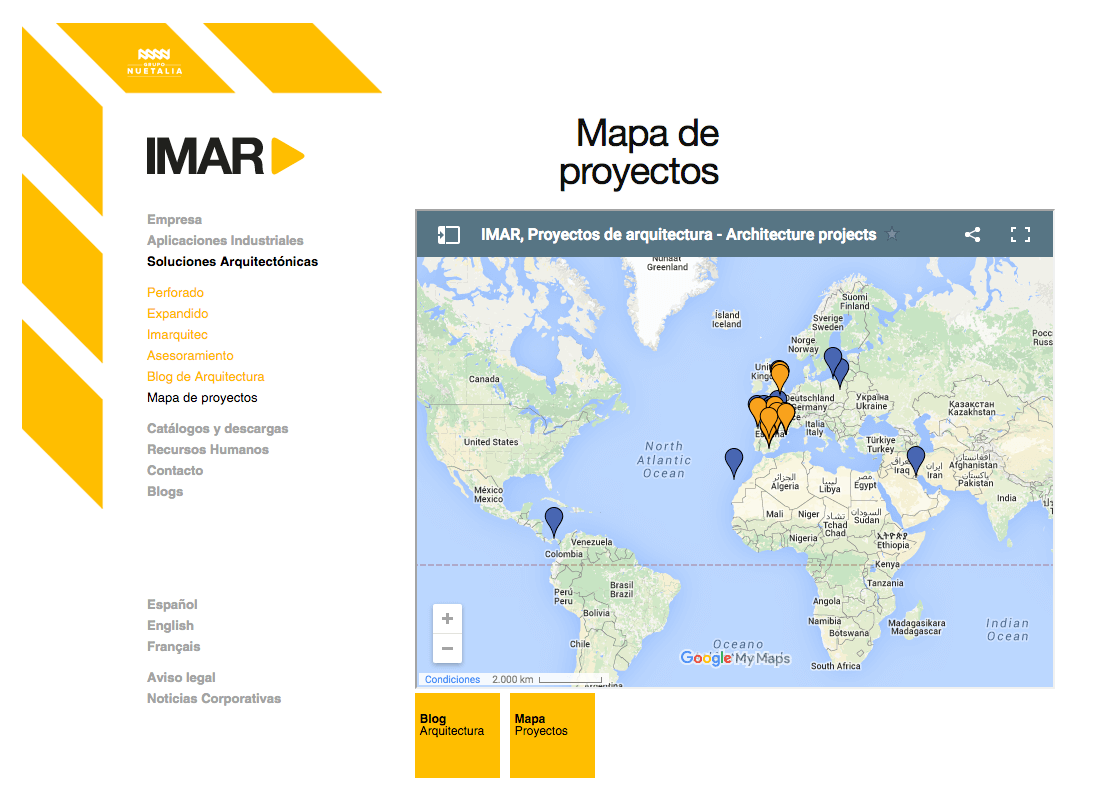The image size is (1093, 802).
Task: Click the blue pin near Colombia
Action: click(553, 520)
